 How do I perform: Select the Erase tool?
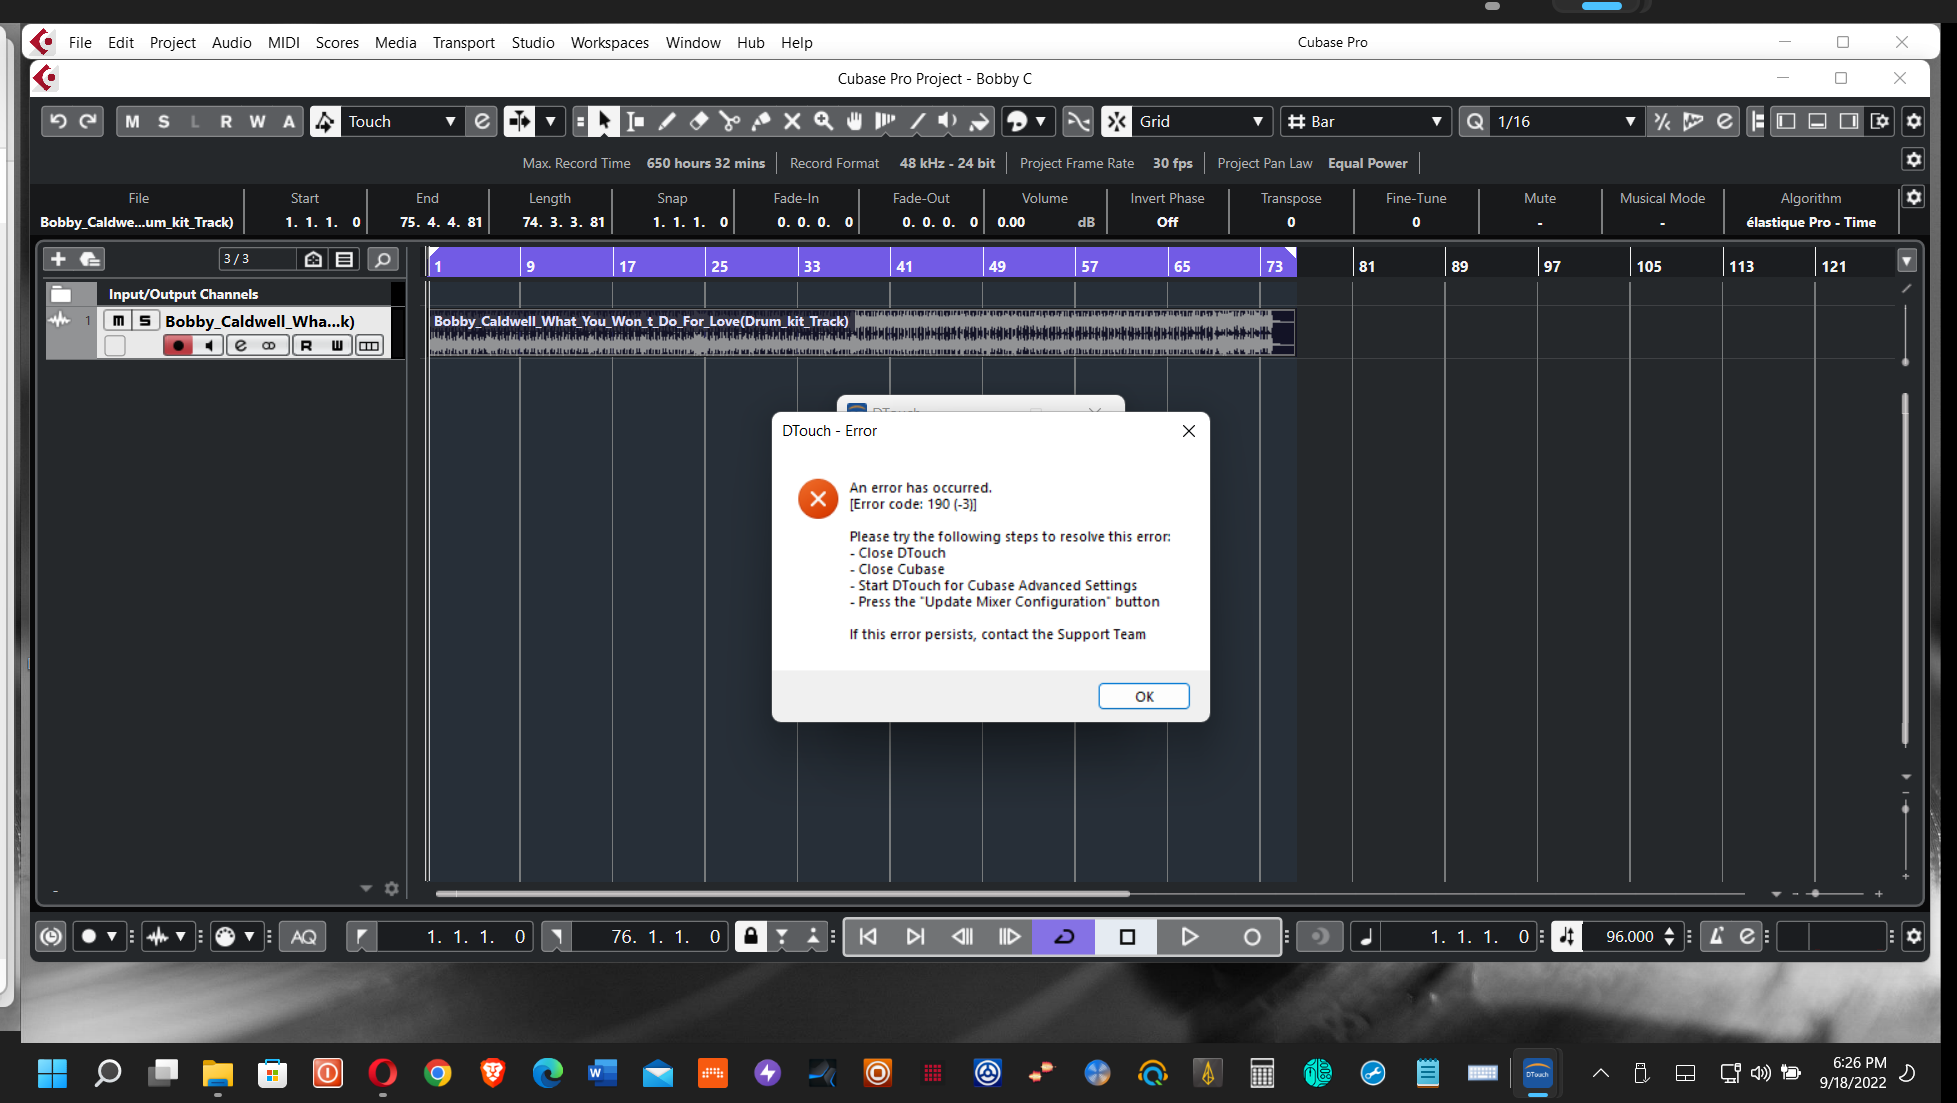pyautogui.click(x=698, y=121)
